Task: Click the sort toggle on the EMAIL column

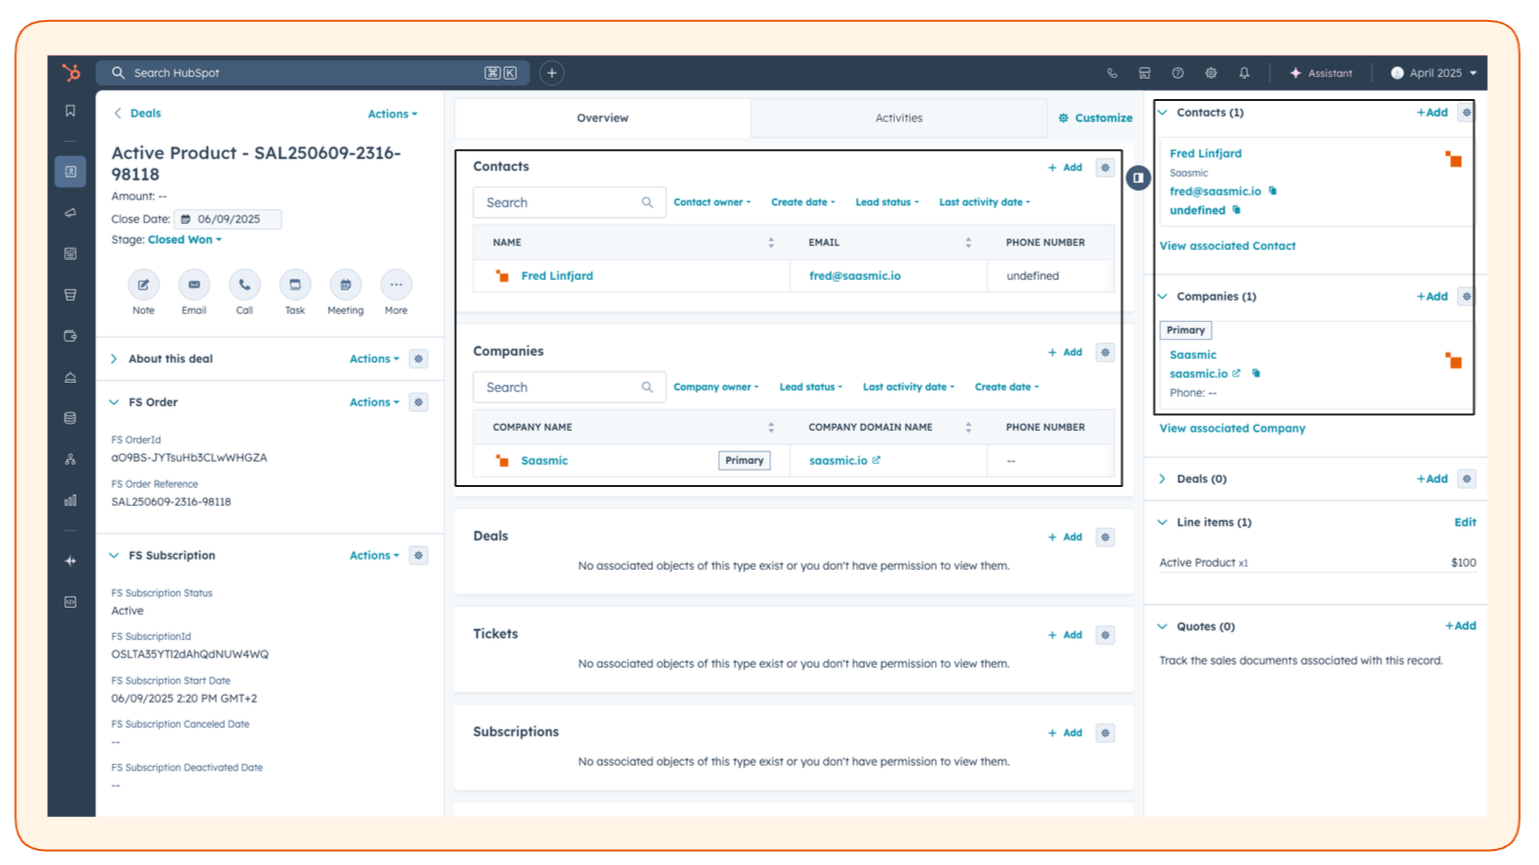Action: tap(967, 241)
